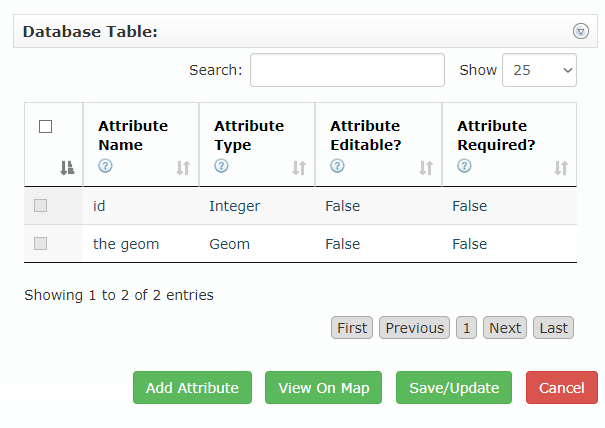Sort by Attribute Editable column arrows
Viewport: 605px width, 428px height.
click(x=426, y=168)
